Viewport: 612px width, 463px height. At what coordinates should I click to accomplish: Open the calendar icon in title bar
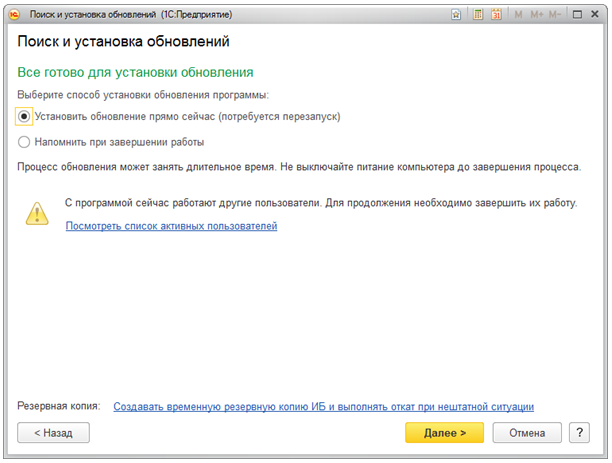[x=496, y=15]
